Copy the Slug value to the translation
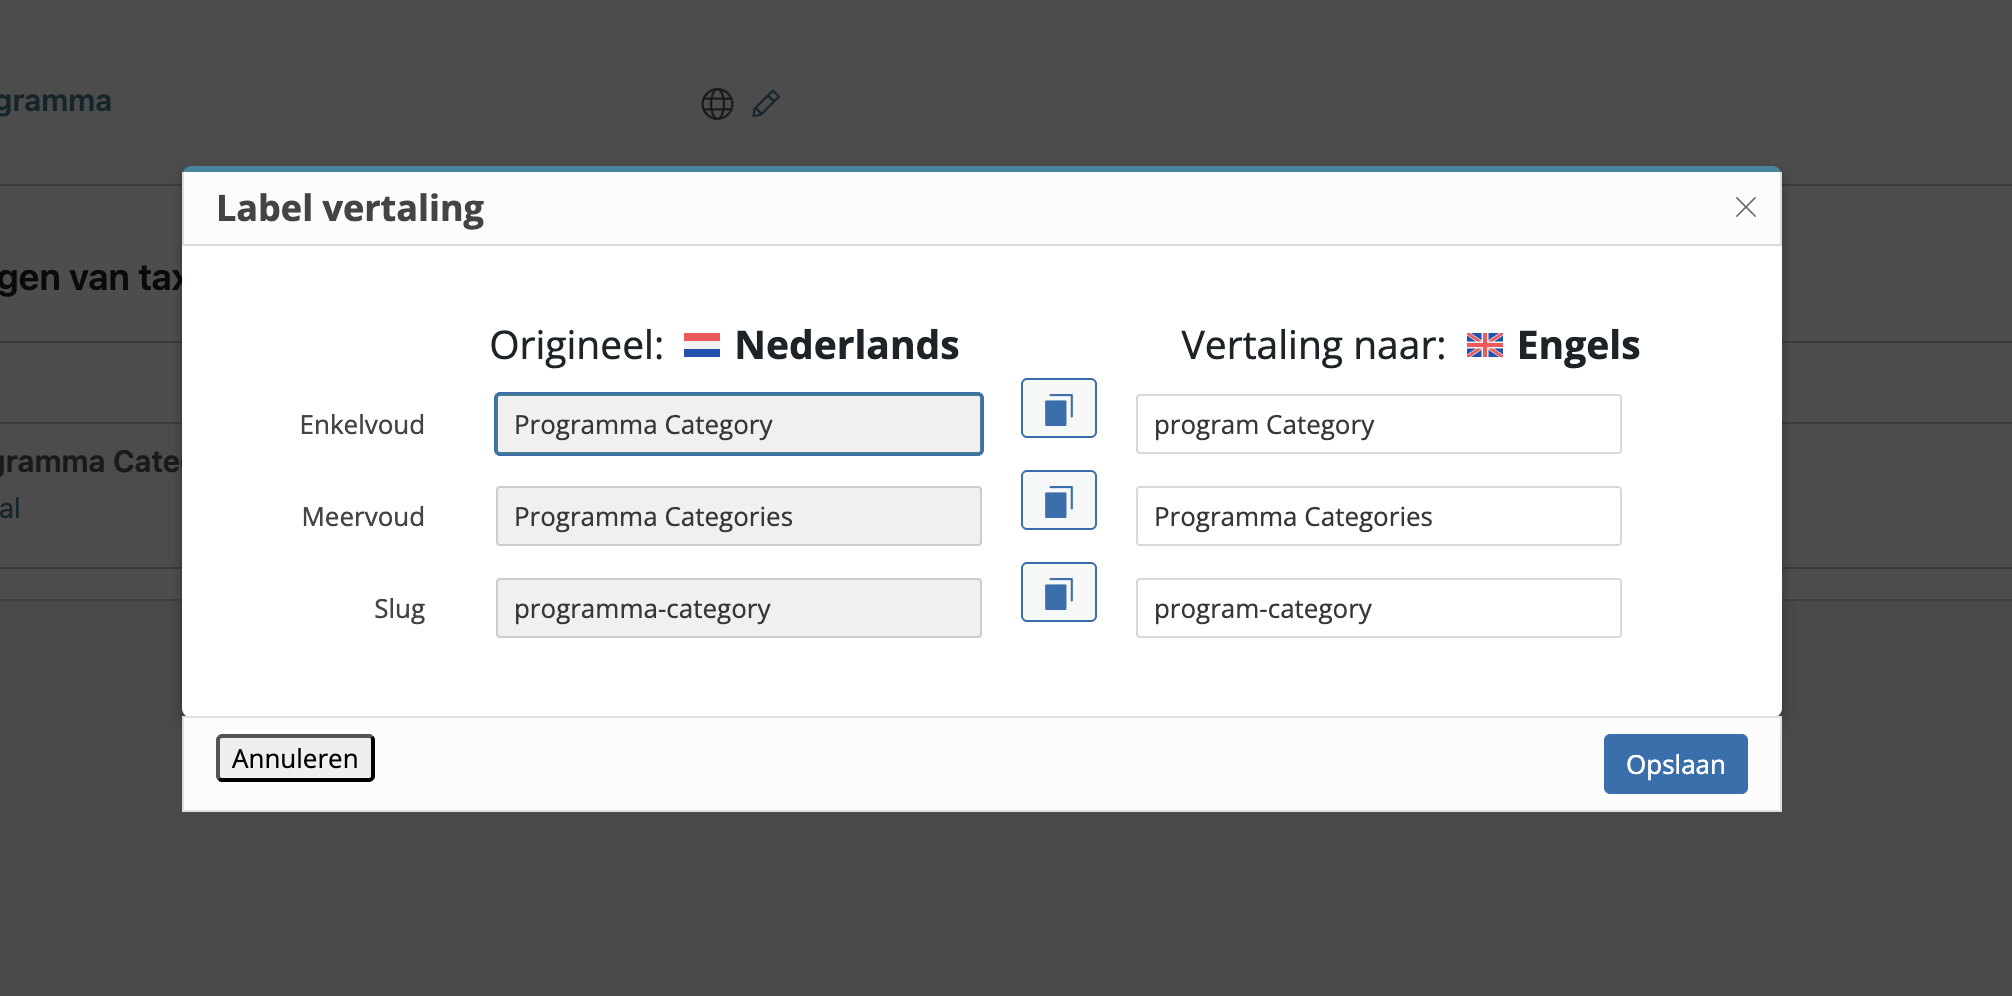 (x=1058, y=592)
